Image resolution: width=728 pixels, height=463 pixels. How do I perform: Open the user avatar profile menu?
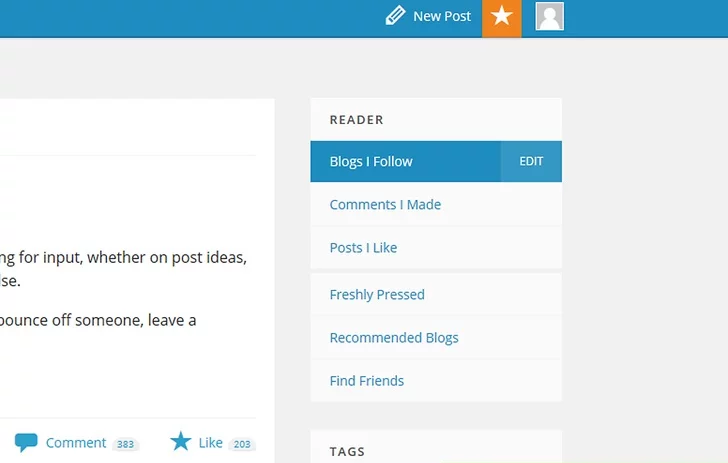click(x=549, y=16)
